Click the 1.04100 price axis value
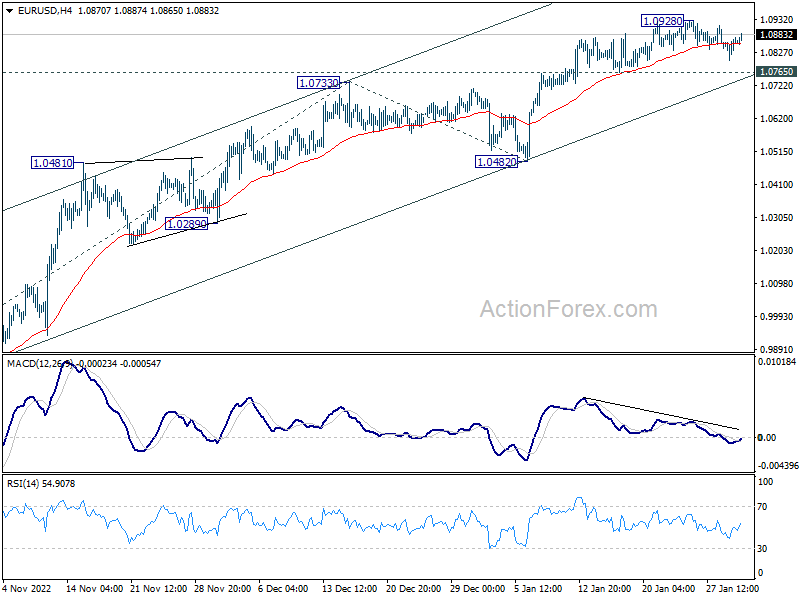The height and width of the screenshot is (600, 800). (777, 185)
